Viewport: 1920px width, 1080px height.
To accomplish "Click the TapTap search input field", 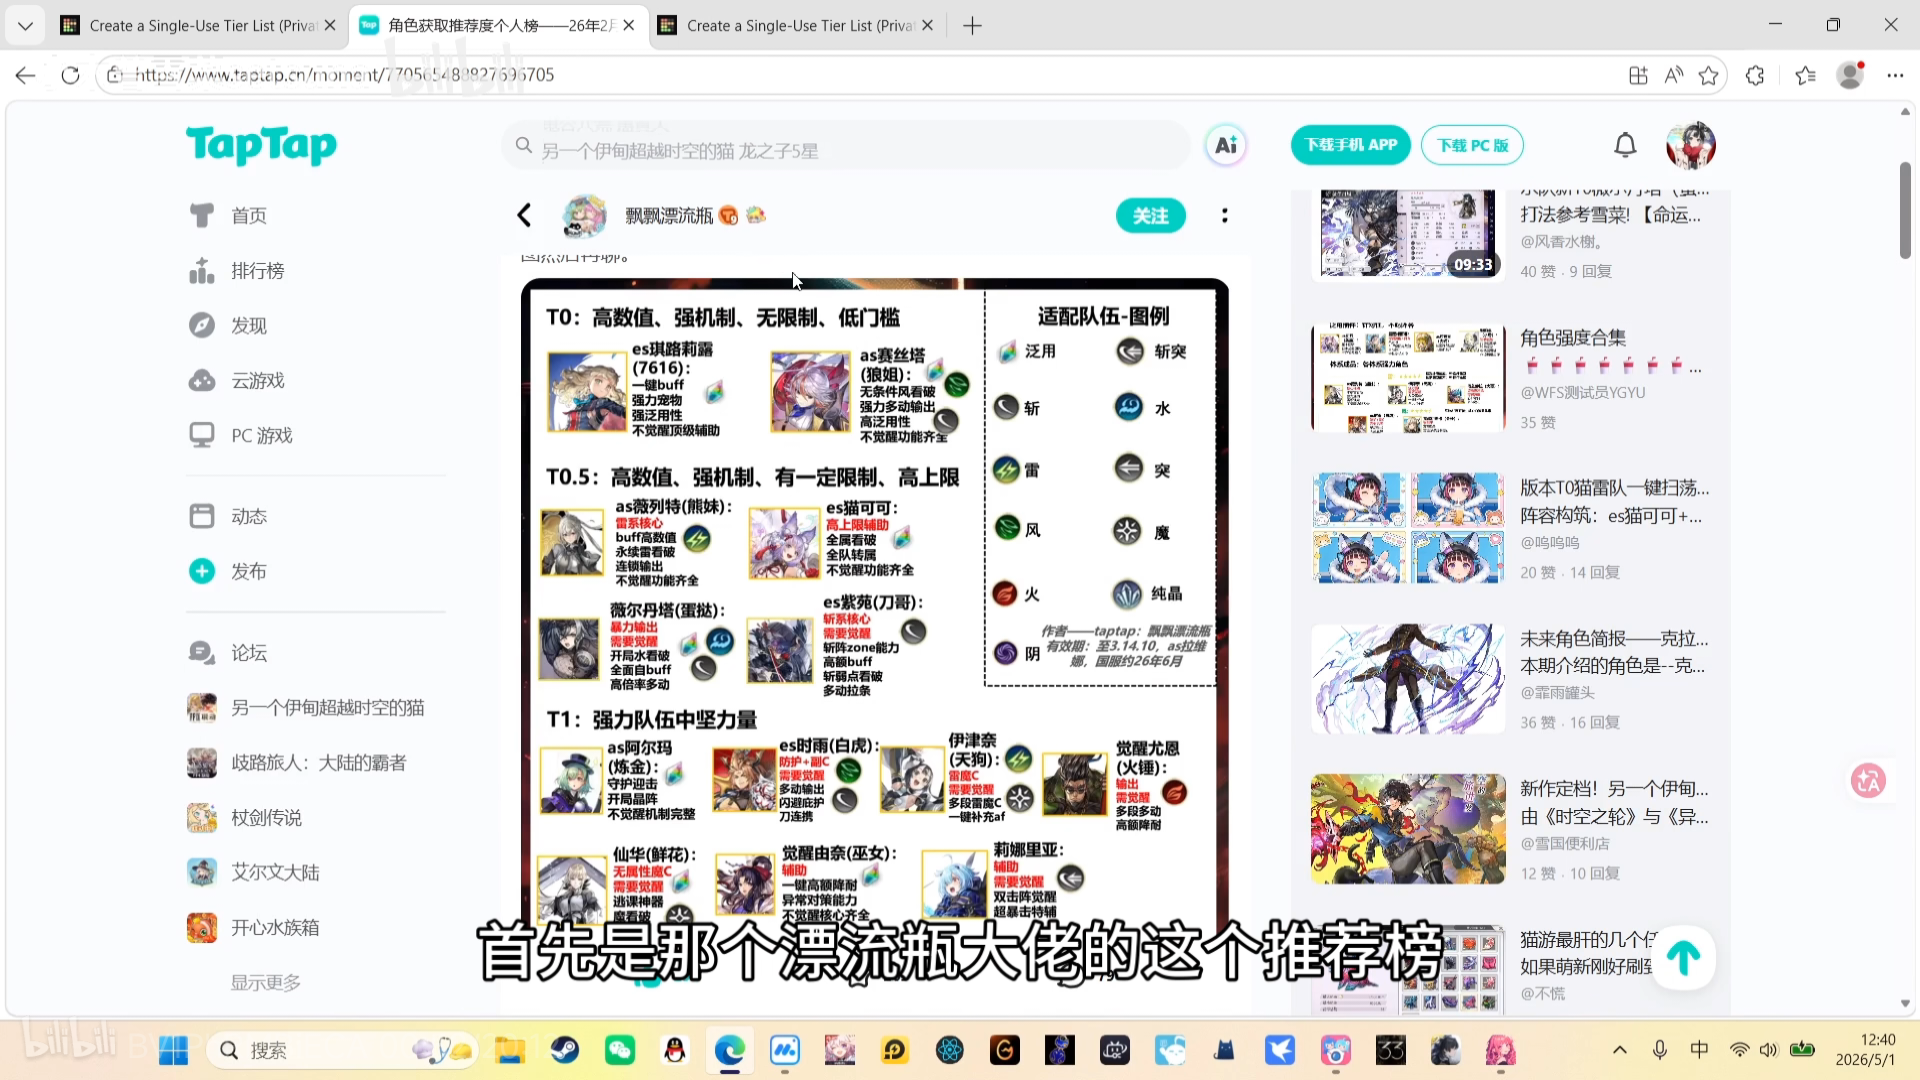I will 845,148.
